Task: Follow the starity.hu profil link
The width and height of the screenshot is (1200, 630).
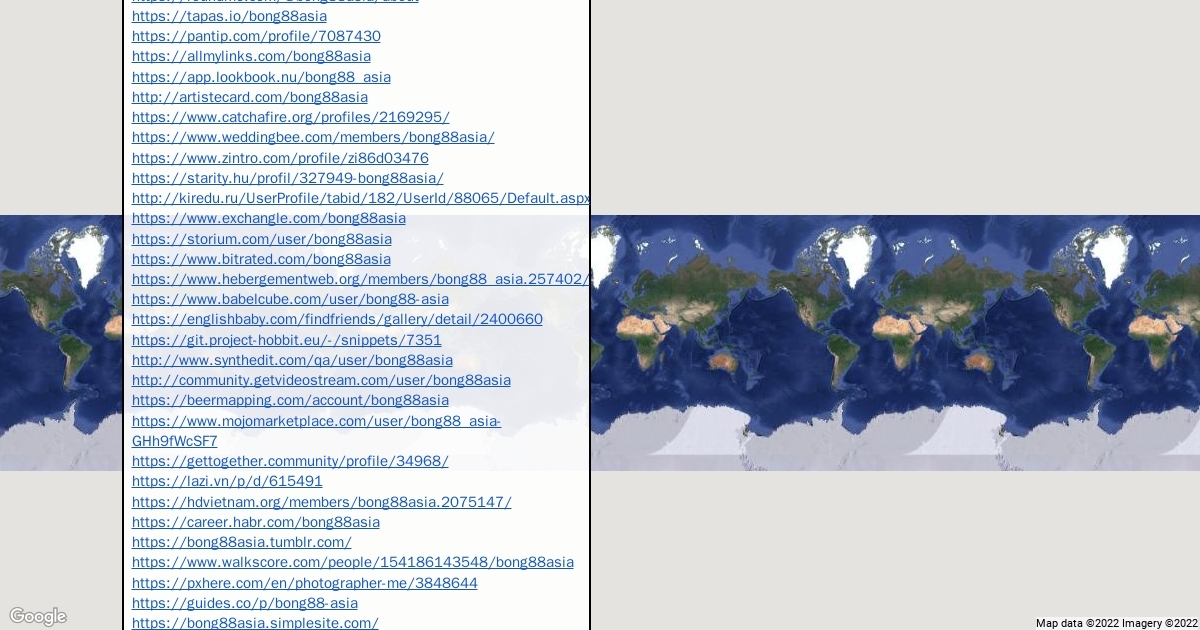Action: click(287, 178)
